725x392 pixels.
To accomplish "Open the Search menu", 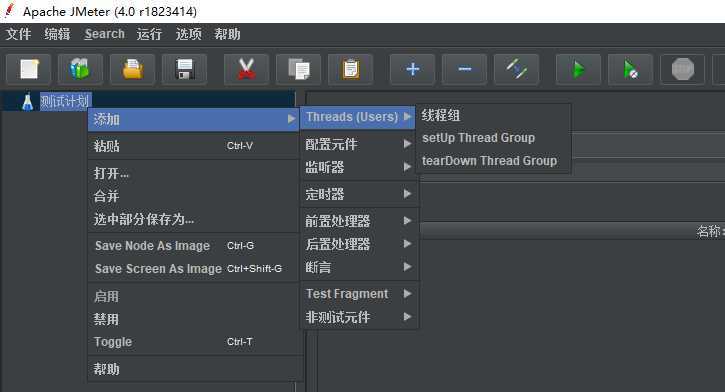I will coord(104,34).
